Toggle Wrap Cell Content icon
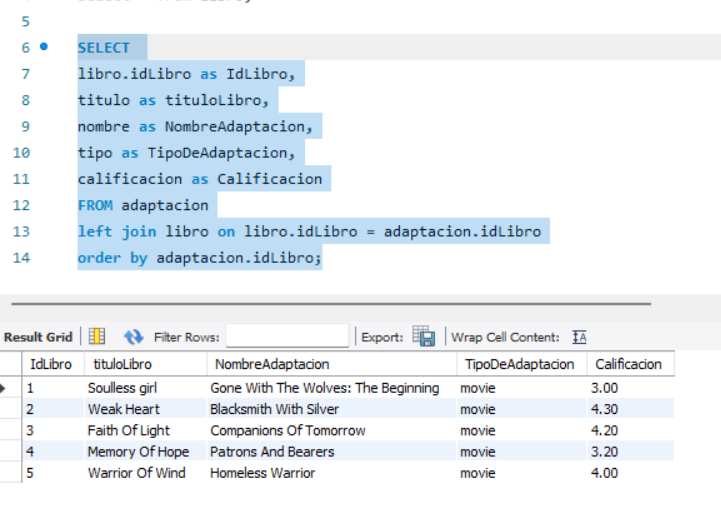This screenshot has height=515, width=721. click(x=579, y=337)
